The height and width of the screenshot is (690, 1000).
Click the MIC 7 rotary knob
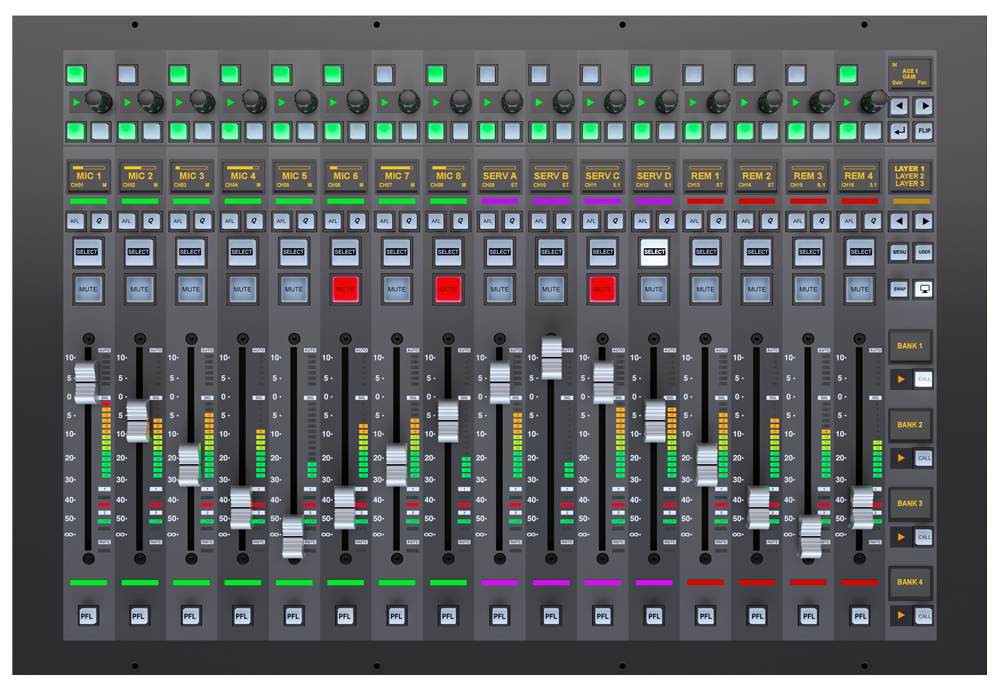click(x=408, y=101)
